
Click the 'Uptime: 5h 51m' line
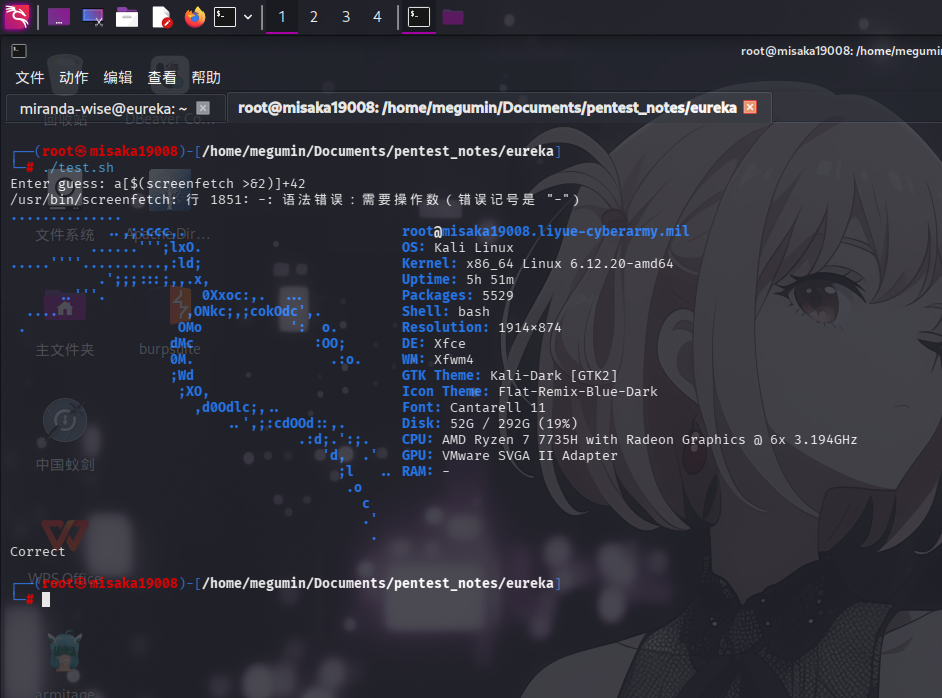pyautogui.click(x=458, y=279)
